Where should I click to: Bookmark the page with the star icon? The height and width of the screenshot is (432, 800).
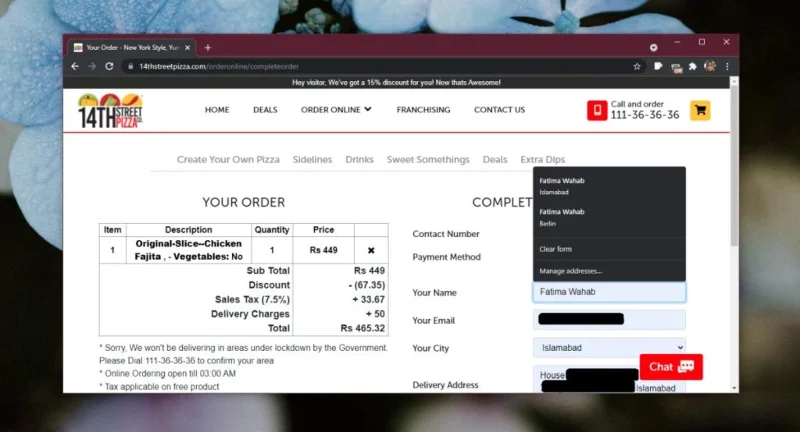click(x=637, y=66)
